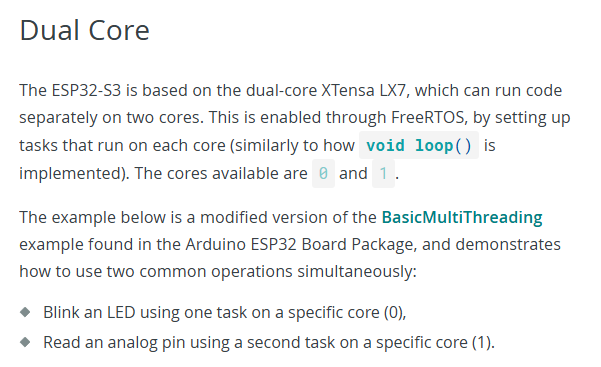Click the Dual Core heading

click(84, 30)
